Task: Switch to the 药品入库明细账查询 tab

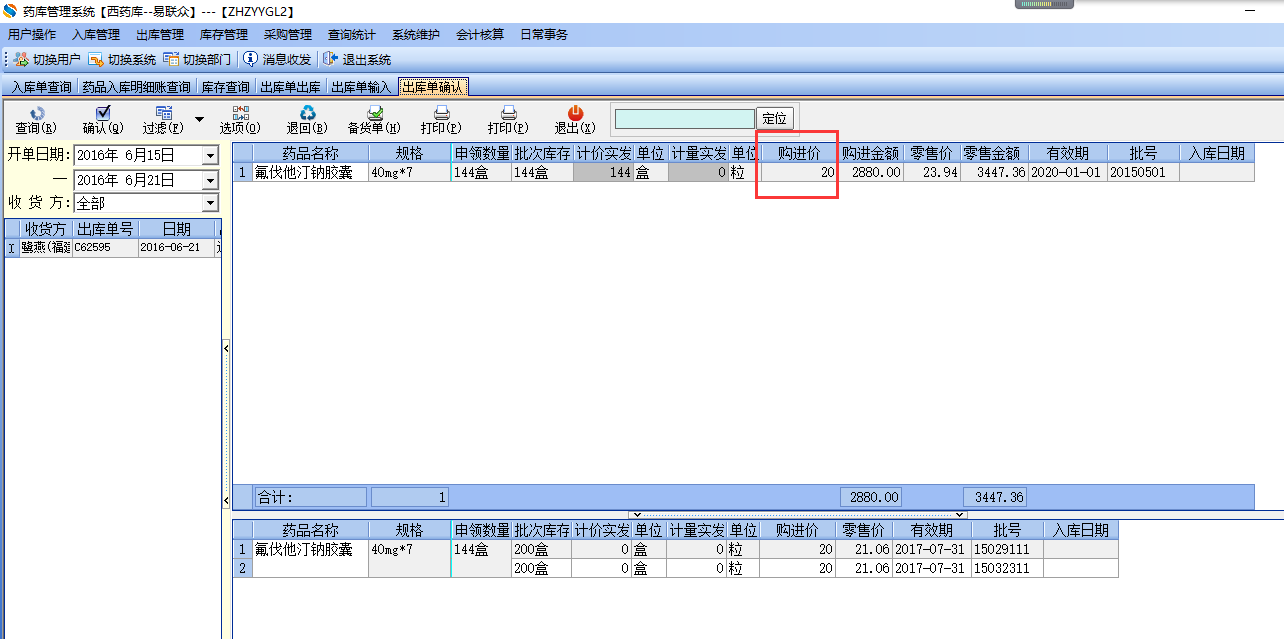Action: coord(136,88)
